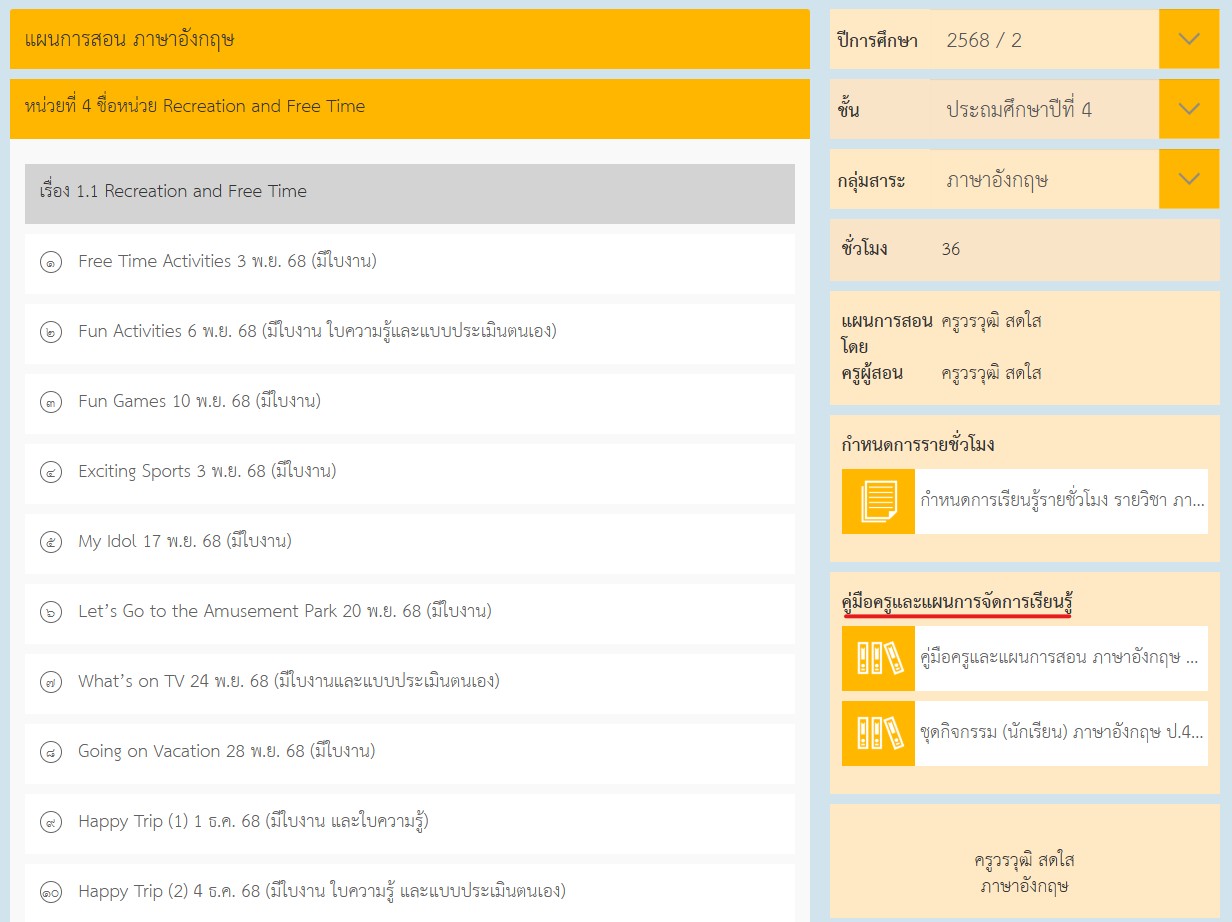
Task: Click the teacher manual binder icon
Action: [x=878, y=658]
